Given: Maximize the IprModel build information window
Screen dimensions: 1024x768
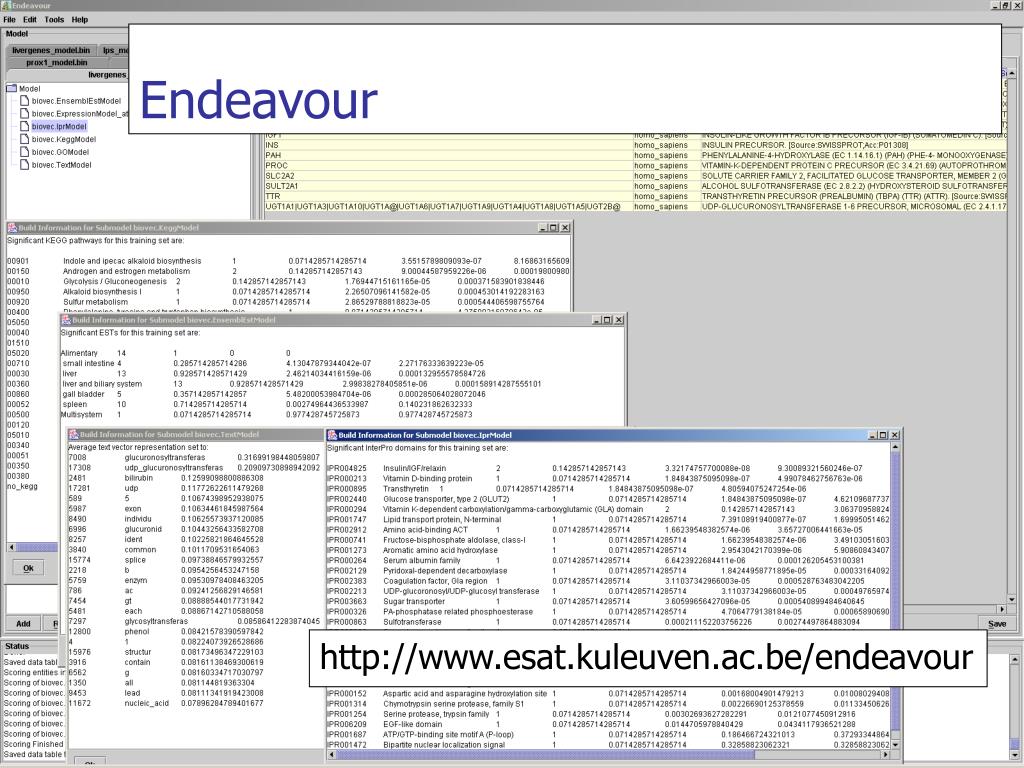Looking at the screenshot, I should pyautogui.click(x=884, y=435).
